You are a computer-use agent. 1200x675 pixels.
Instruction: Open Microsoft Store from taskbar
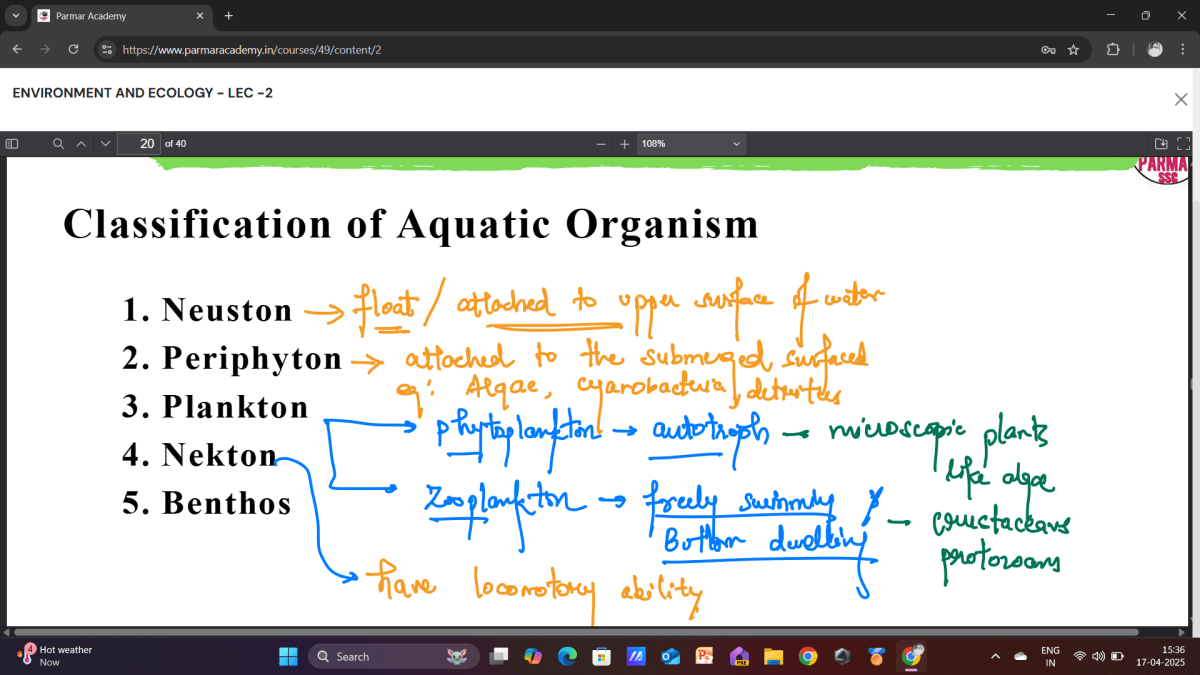point(601,657)
